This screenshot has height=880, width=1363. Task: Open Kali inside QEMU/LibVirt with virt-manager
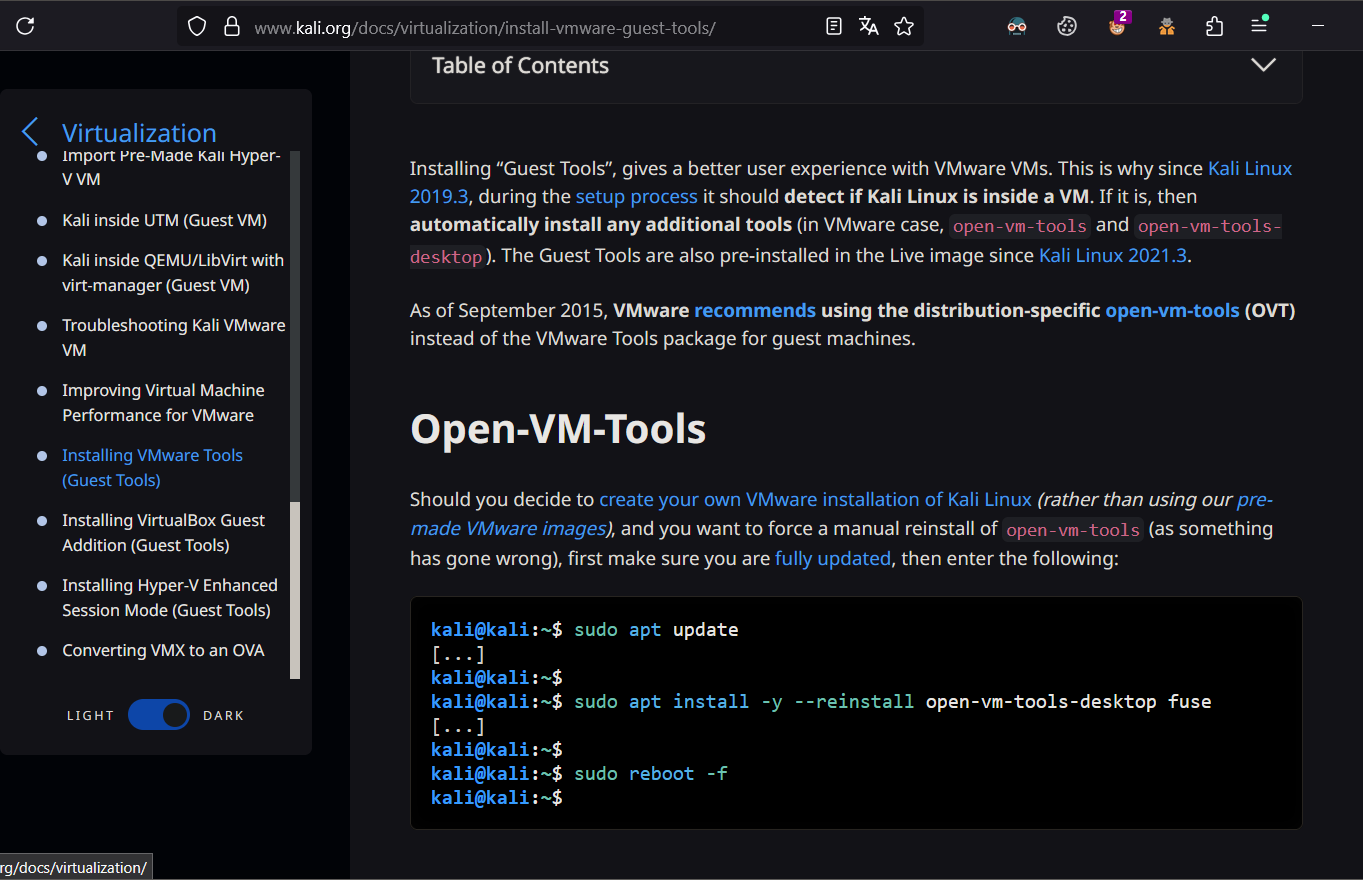(173, 272)
